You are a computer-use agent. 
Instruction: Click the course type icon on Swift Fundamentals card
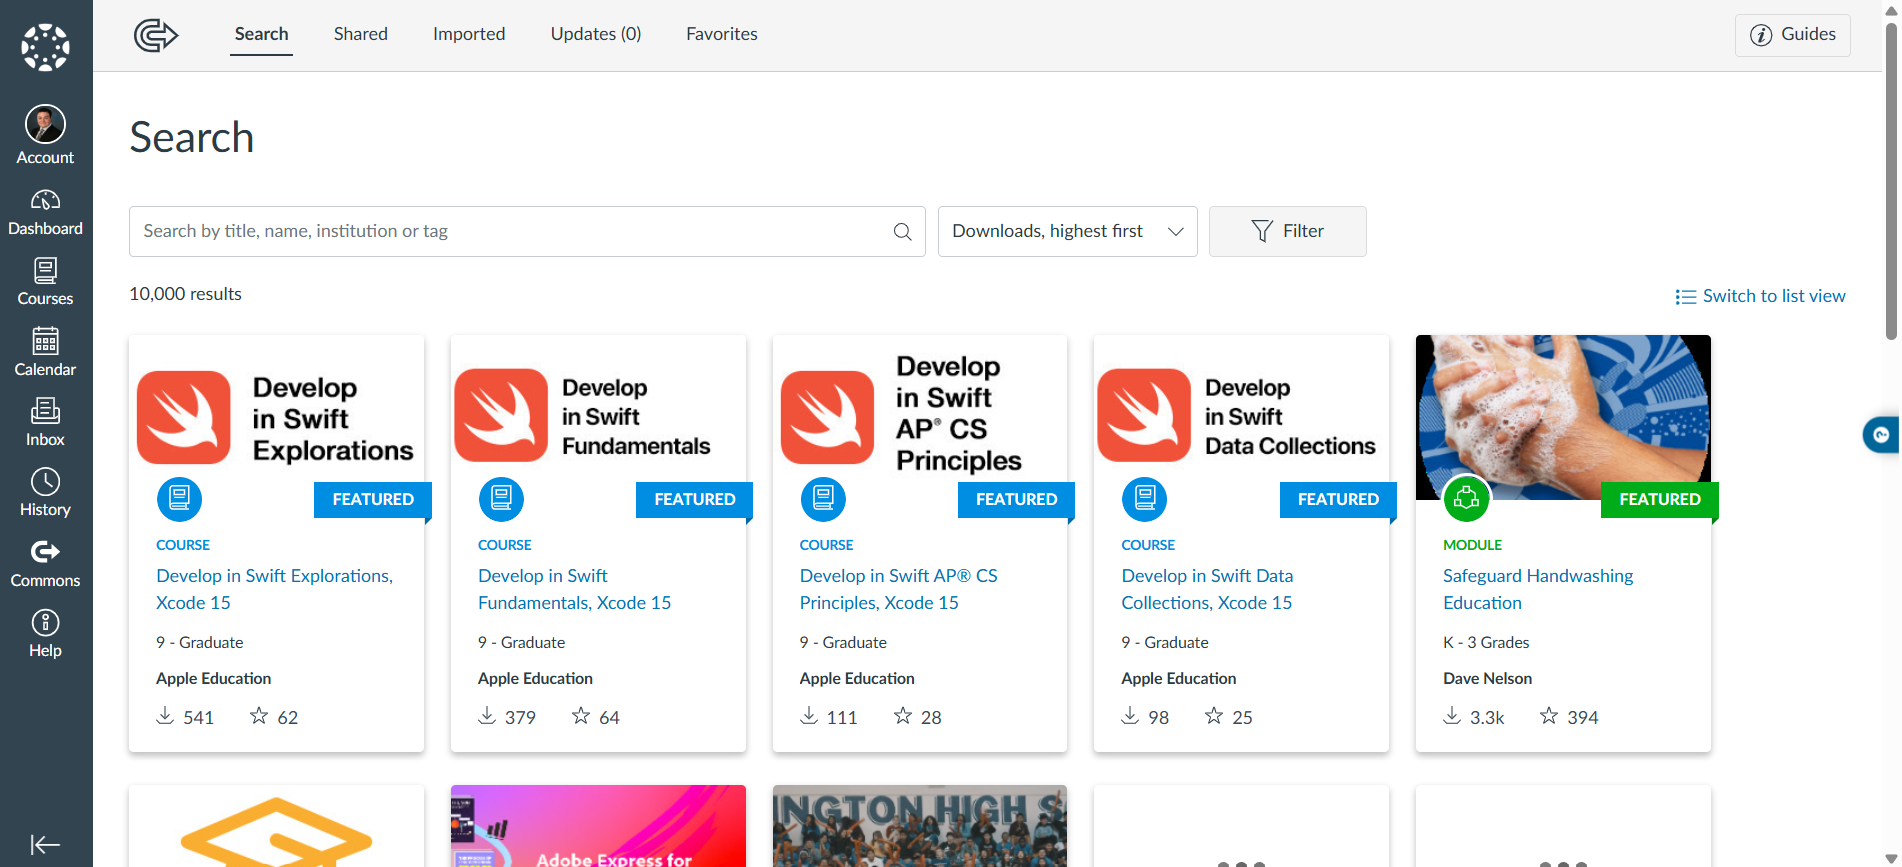[501, 498]
